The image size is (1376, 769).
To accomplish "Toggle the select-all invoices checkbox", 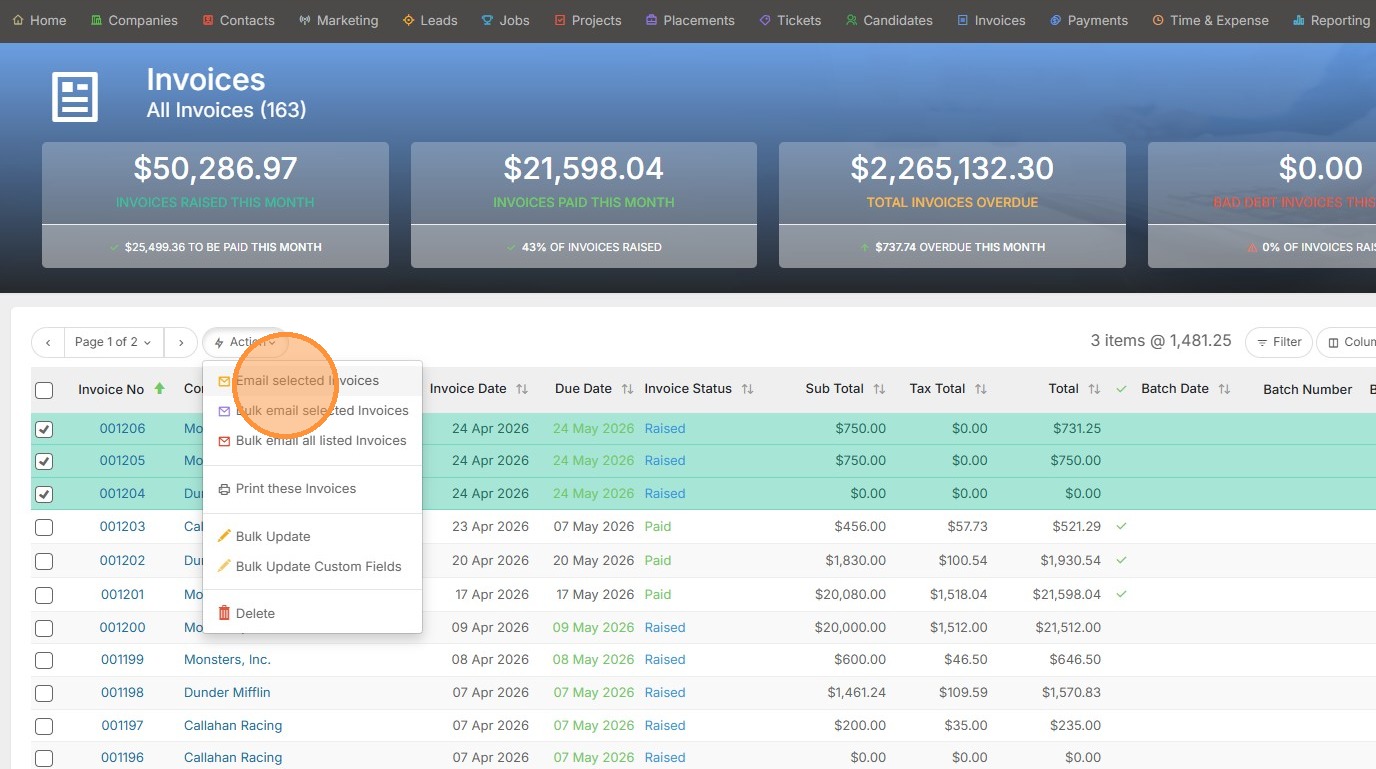I will coord(44,390).
